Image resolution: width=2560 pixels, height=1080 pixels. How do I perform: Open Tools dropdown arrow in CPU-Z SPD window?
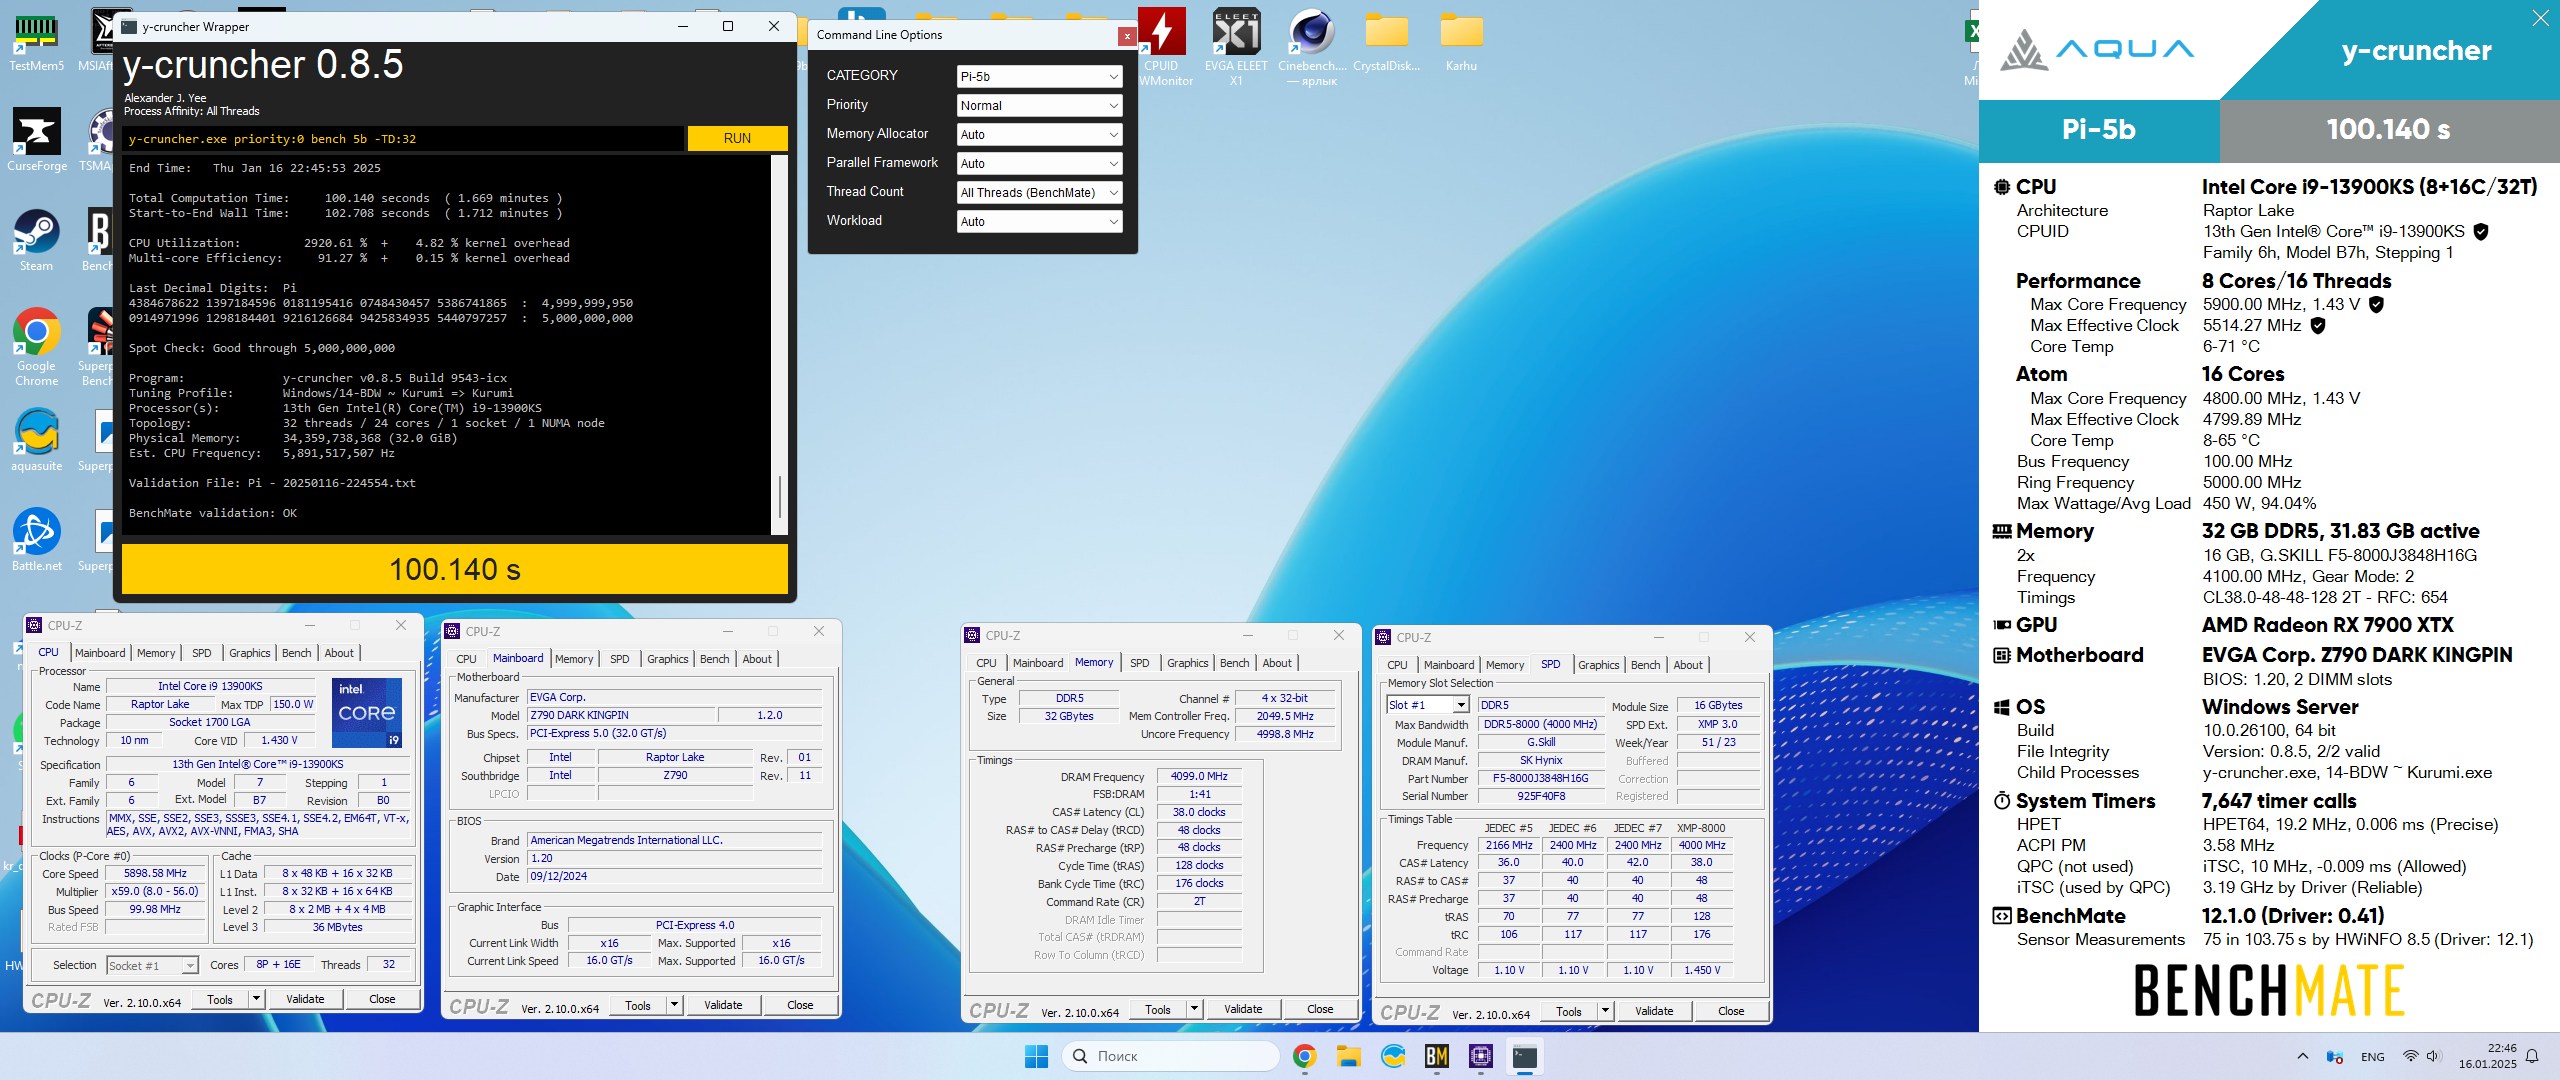1605,1011
